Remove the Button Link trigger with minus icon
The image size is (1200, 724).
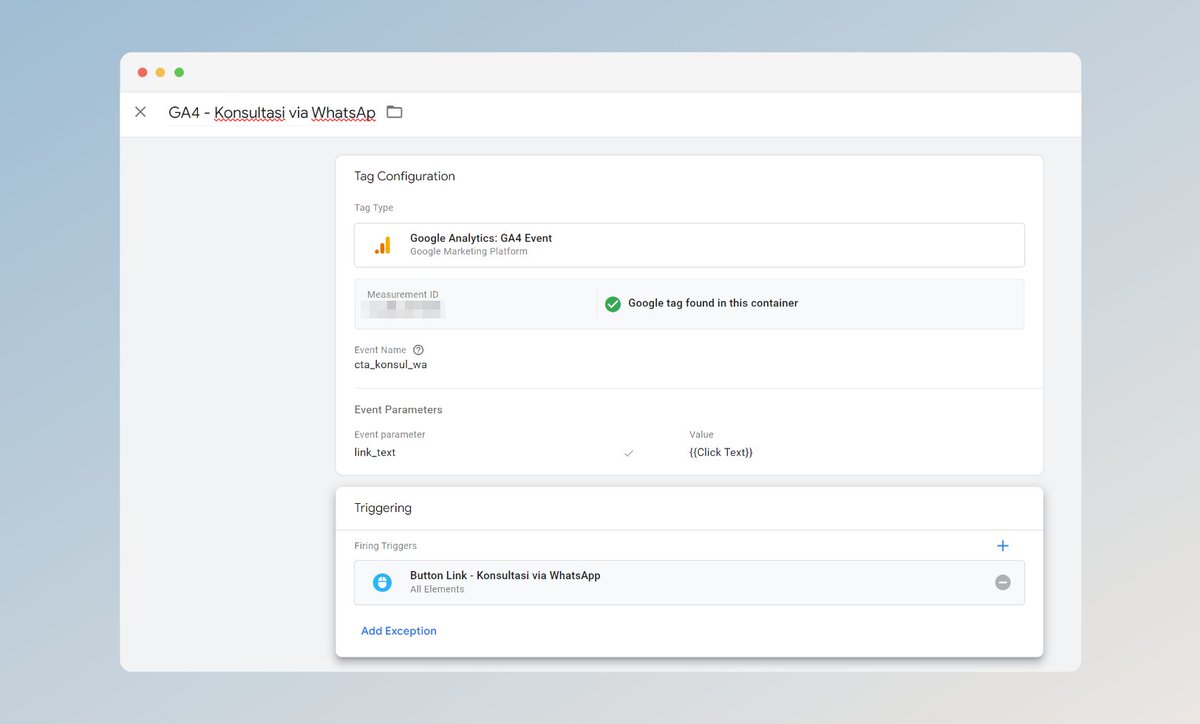(x=1003, y=582)
